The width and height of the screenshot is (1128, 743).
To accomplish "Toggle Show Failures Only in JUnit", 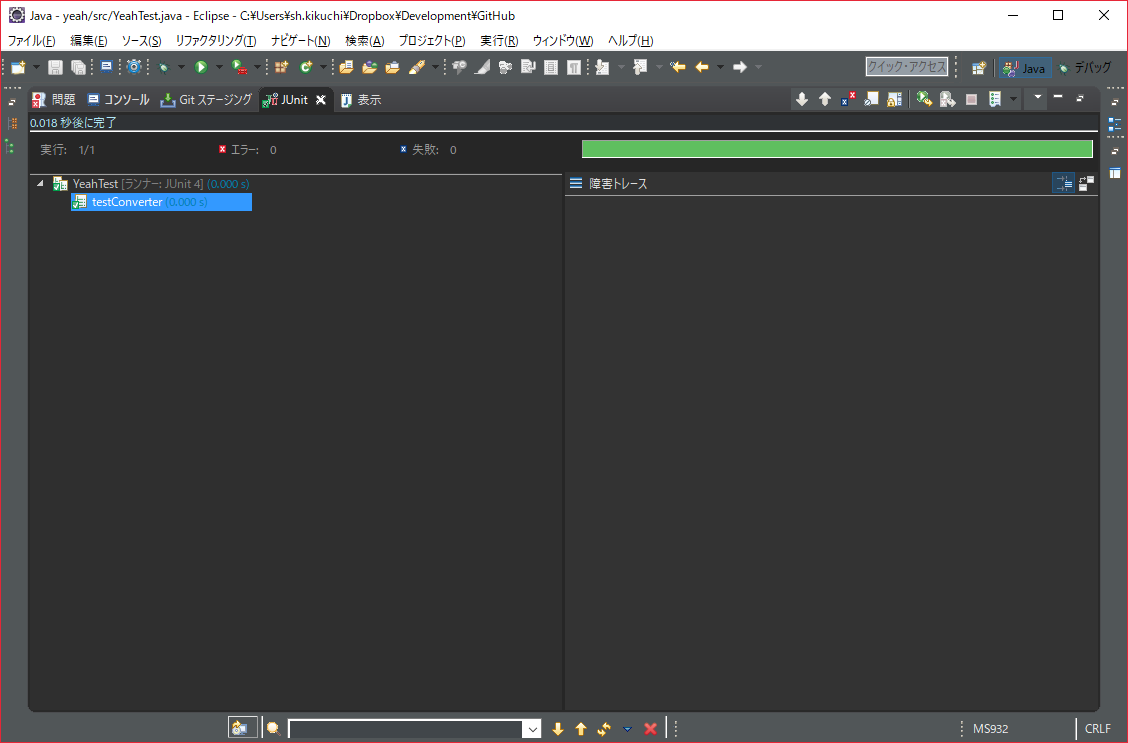I will (848, 99).
